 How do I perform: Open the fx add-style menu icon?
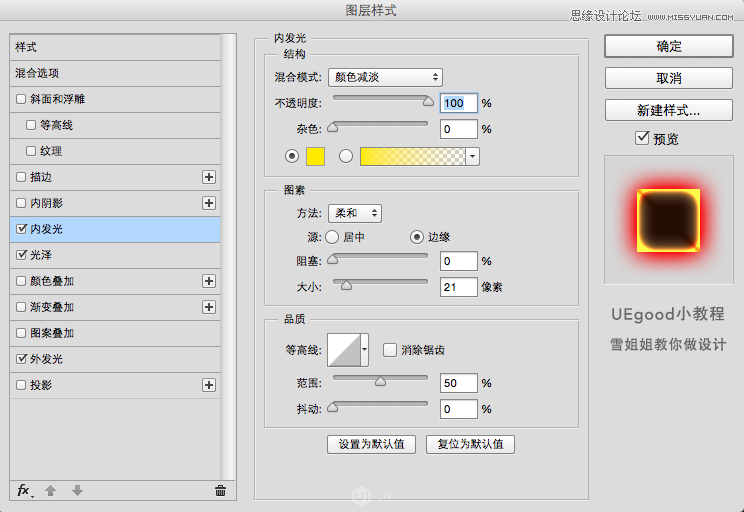point(24,491)
